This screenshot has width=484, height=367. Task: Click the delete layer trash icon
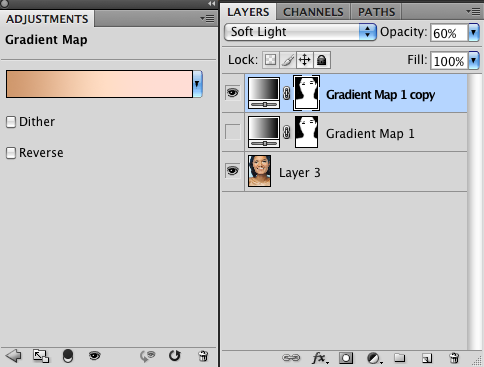click(454, 358)
